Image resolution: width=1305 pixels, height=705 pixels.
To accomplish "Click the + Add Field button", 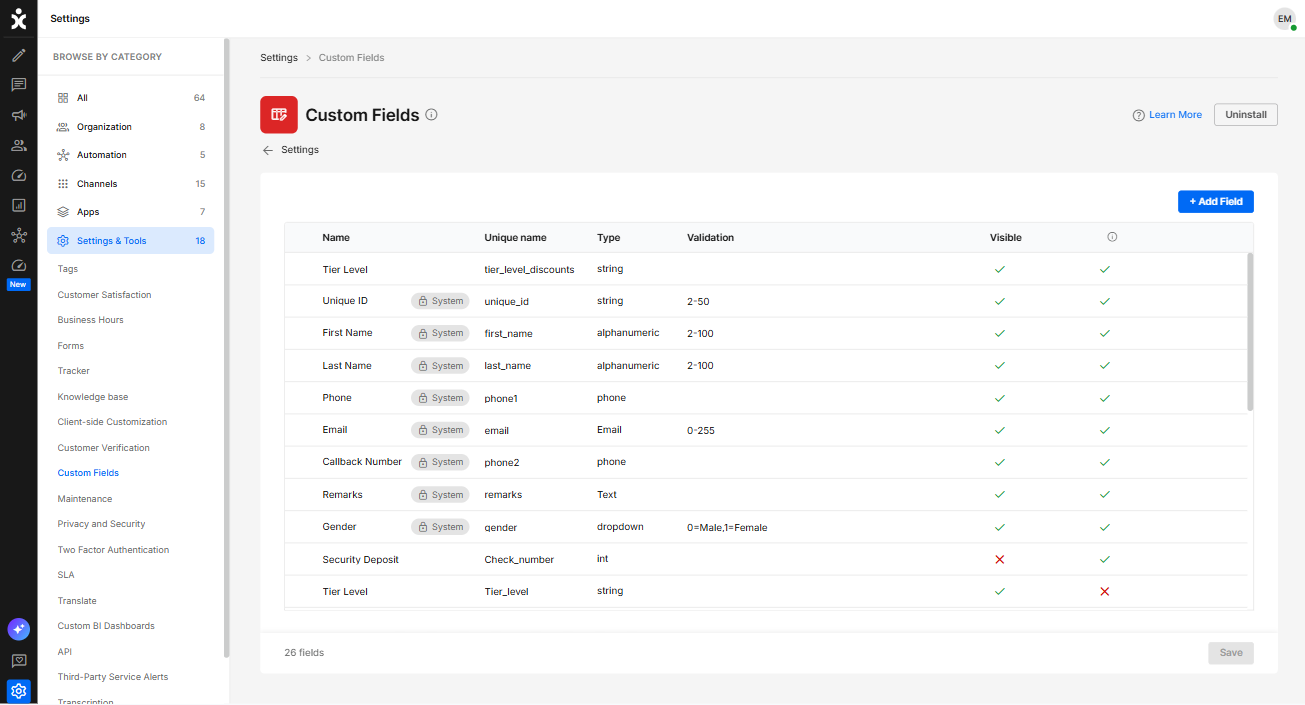I will pos(1215,202).
